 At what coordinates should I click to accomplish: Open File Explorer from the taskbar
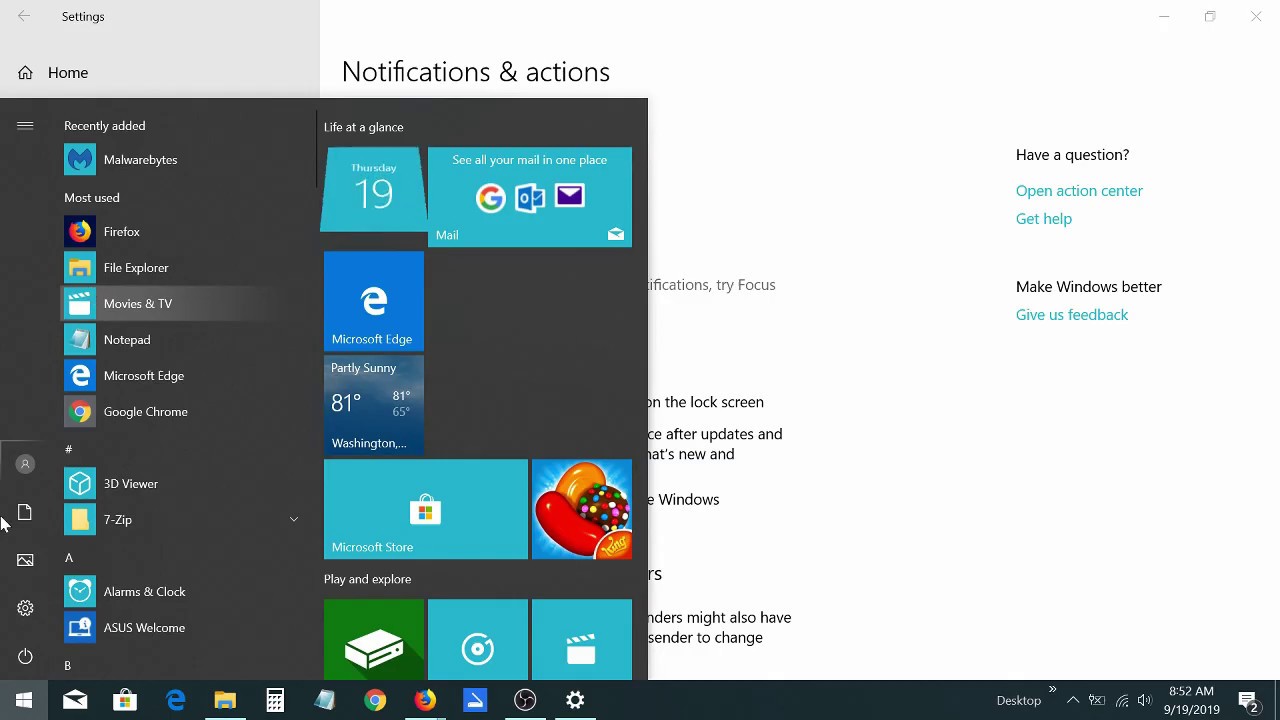[x=225, y=700]
